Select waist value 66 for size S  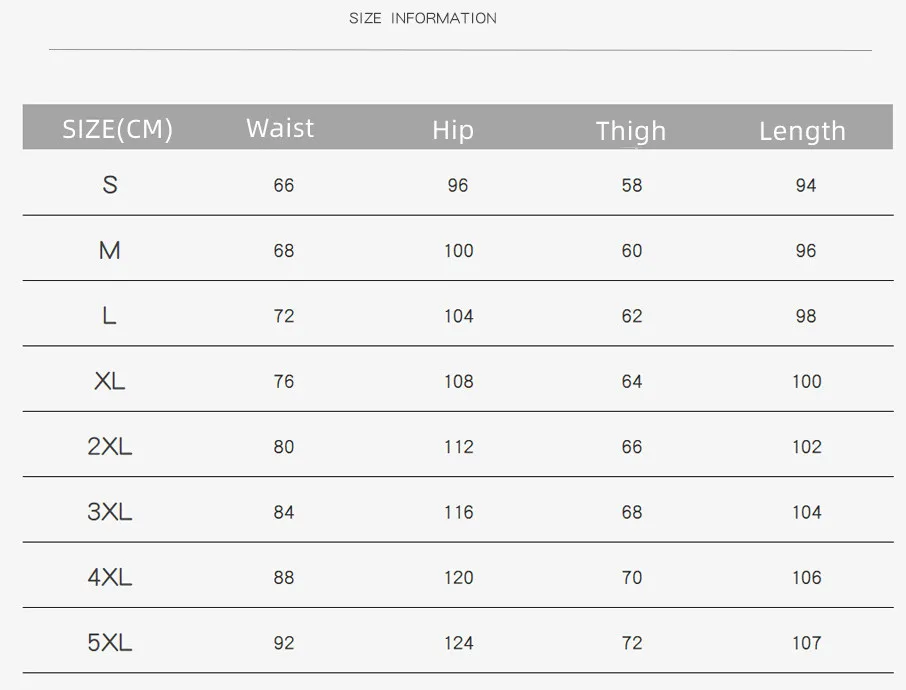pos(284,186)
